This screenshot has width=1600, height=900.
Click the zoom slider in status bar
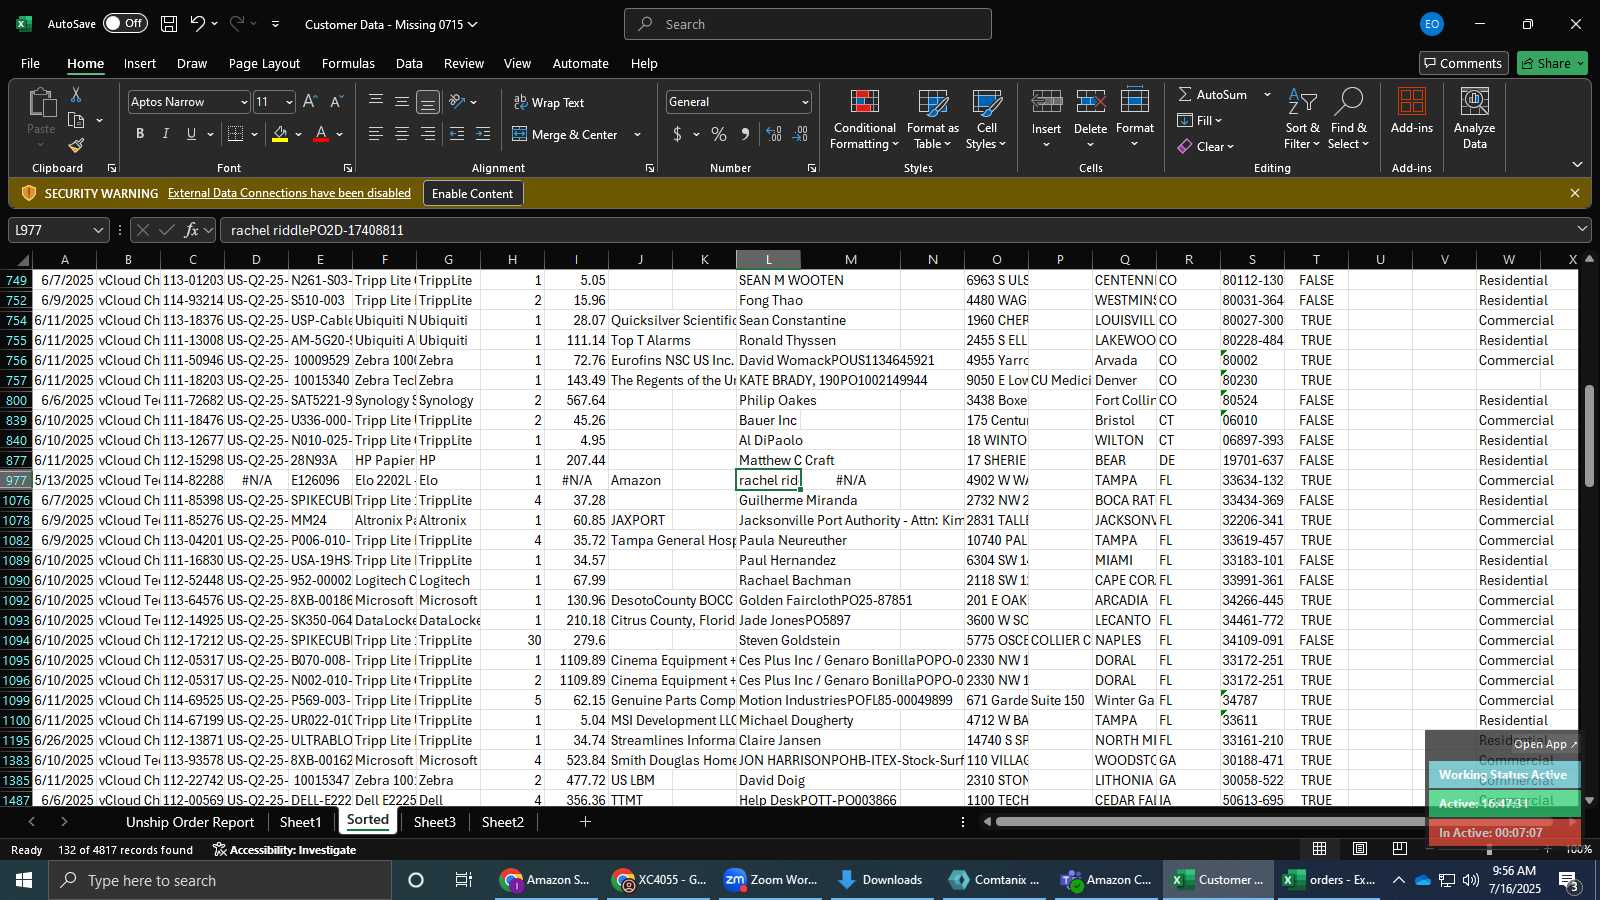tap(1489, 850)
